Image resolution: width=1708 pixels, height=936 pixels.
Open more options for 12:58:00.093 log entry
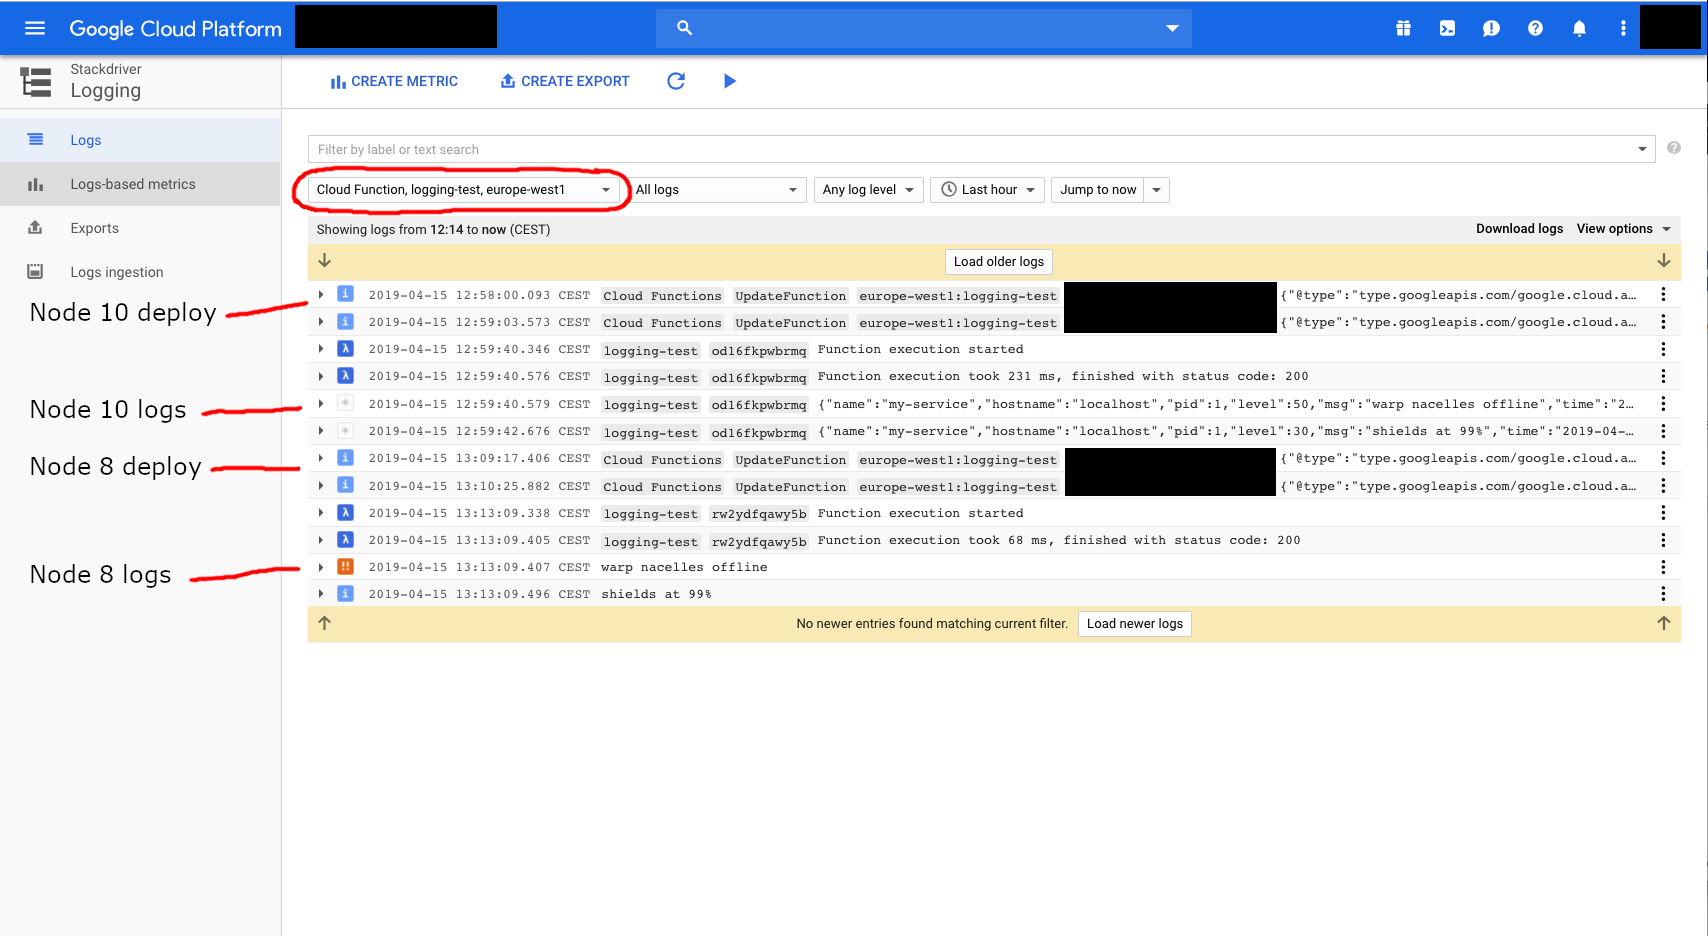point(1663,295)
